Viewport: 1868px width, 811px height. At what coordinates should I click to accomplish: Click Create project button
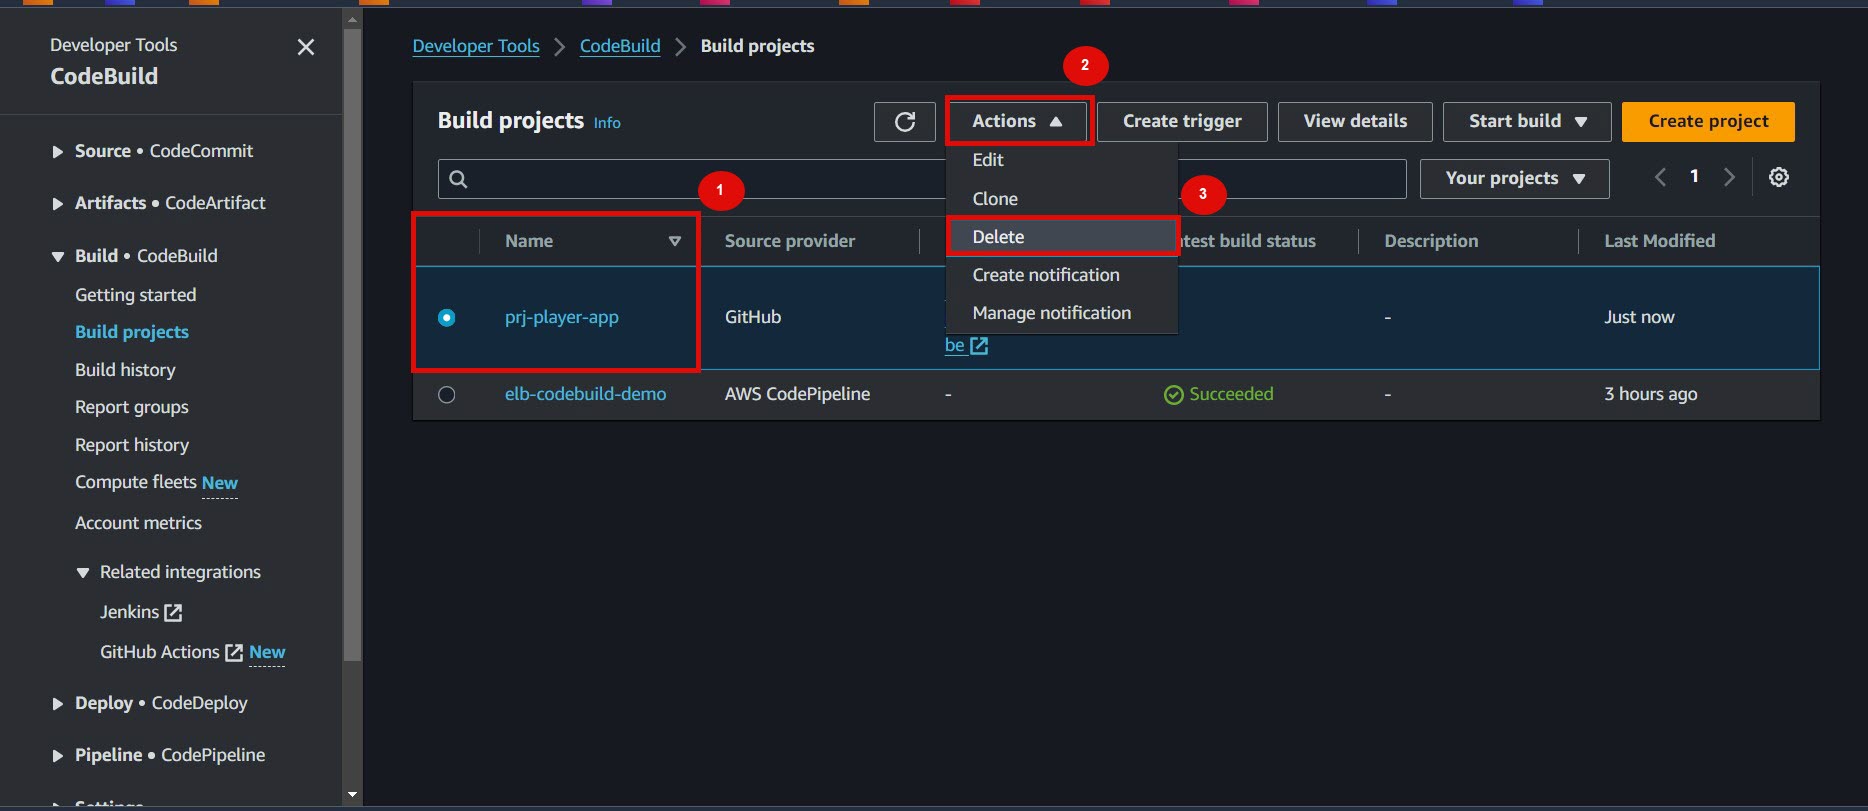(1708, 121)
